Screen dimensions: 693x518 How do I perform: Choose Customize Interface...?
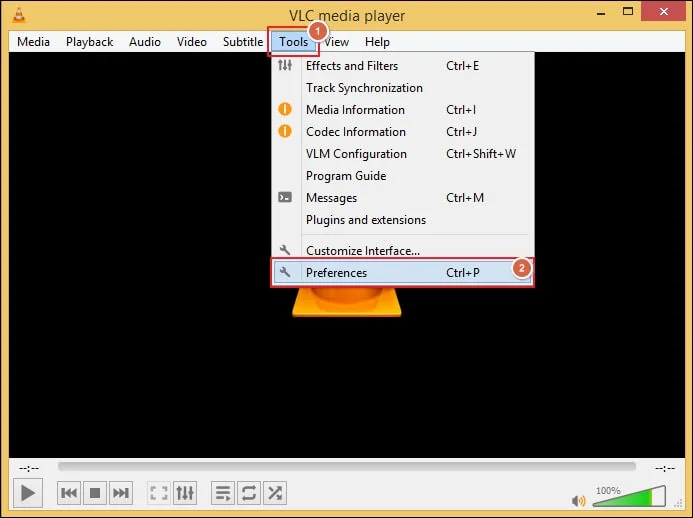point(402,251)
